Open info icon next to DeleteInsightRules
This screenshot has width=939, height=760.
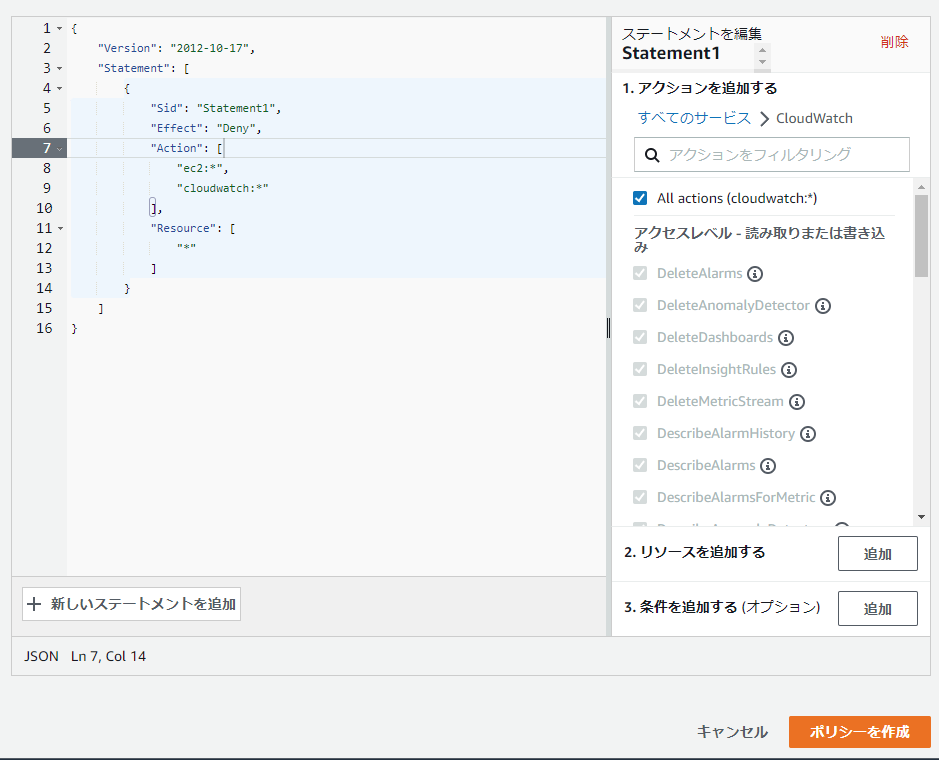tap(789, 370)
